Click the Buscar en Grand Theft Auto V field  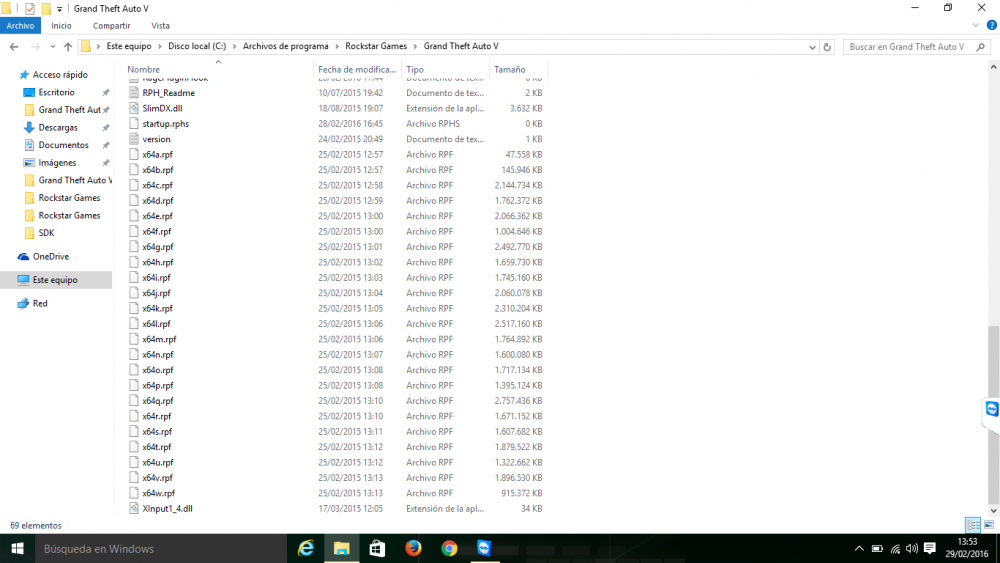point(908,47)
